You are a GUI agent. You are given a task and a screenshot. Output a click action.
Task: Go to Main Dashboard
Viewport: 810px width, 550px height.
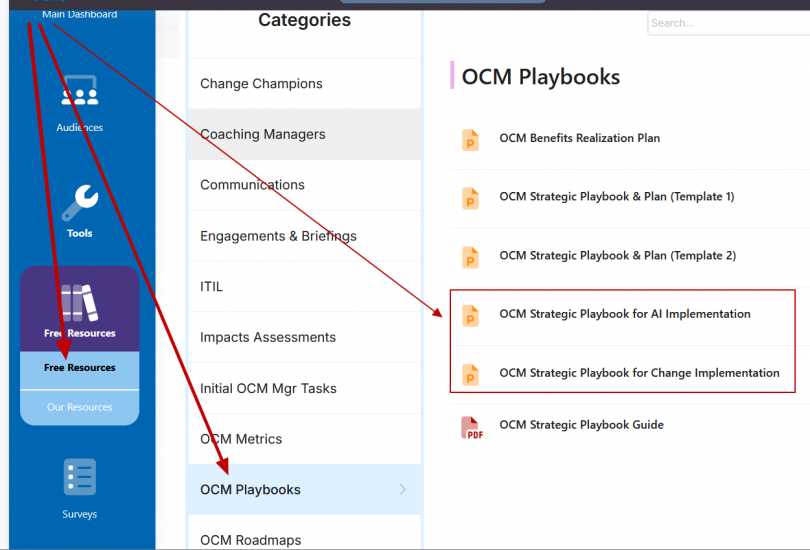click(x=79, y=14)
